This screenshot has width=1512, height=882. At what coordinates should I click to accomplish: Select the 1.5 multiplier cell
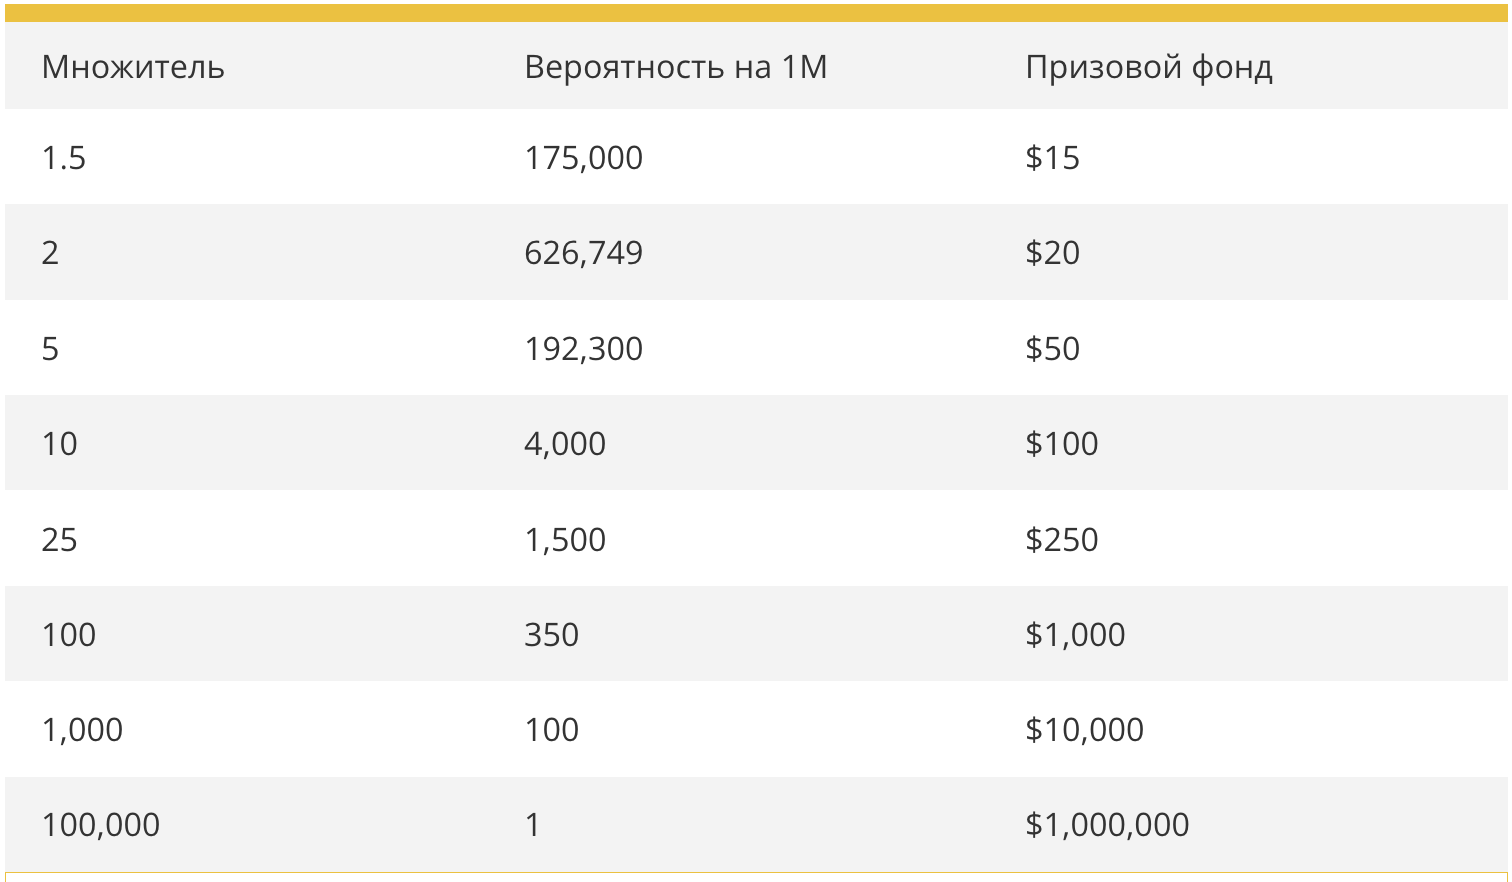click(x=64, y=158)
